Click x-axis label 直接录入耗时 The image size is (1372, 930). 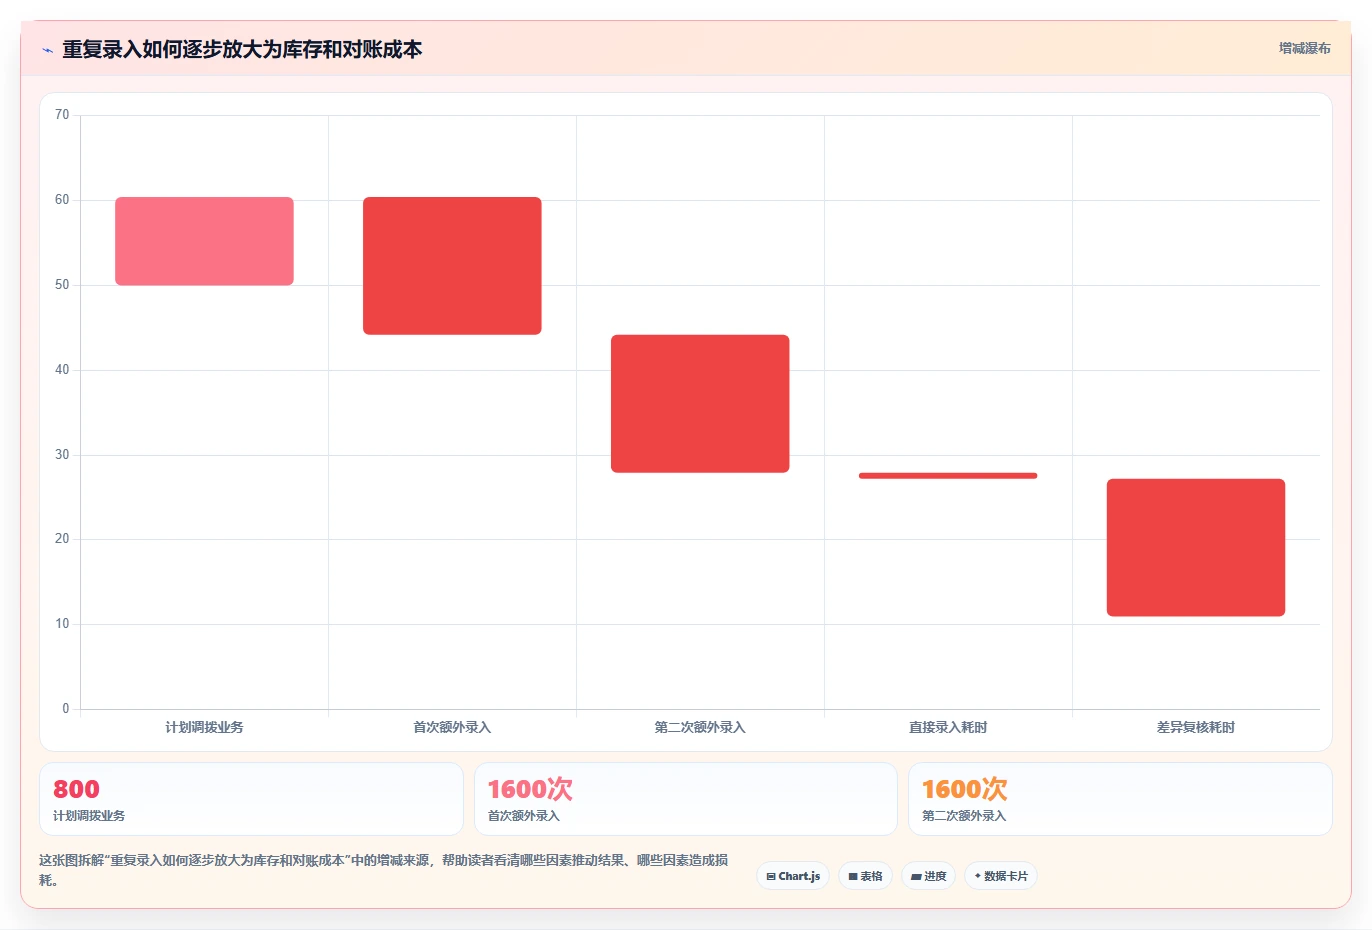click(948, 727)
